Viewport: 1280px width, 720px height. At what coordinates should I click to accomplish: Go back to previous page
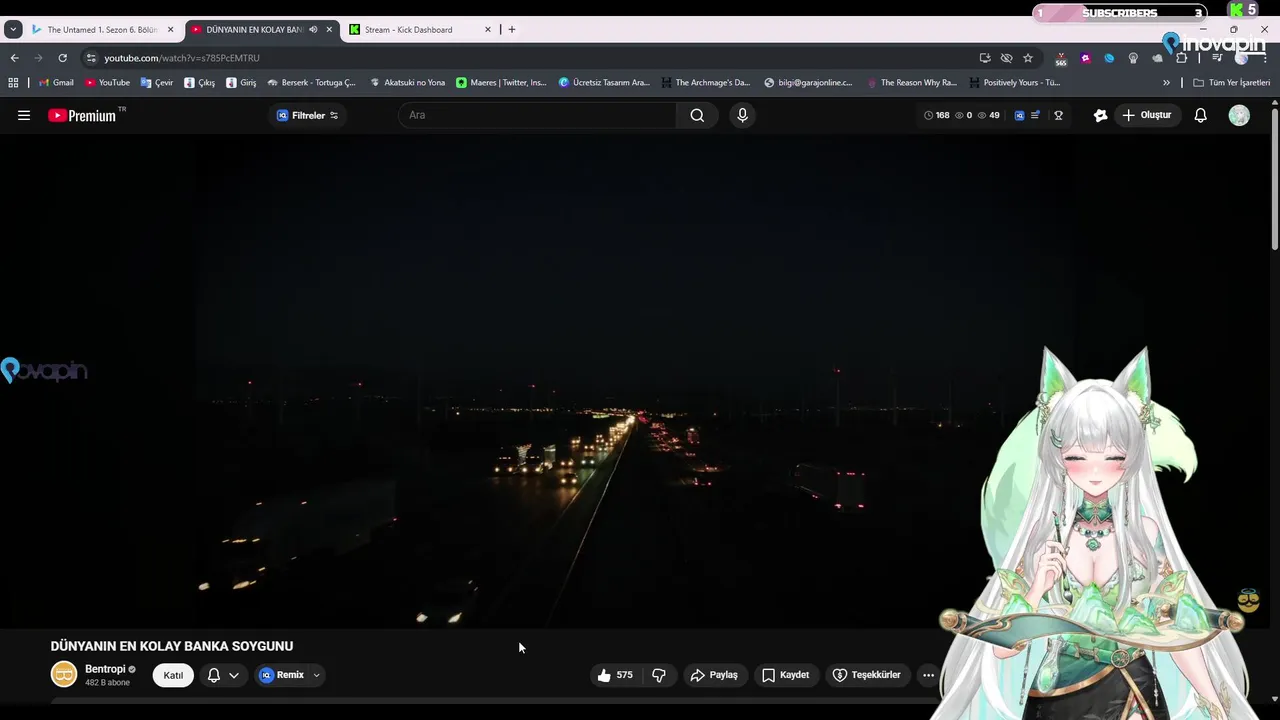tap(14, 58)
